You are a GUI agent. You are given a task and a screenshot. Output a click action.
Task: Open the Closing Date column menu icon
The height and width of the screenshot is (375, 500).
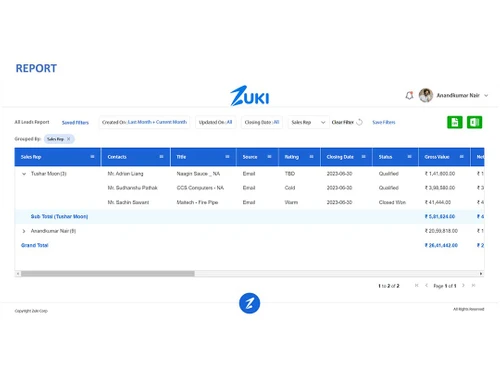pos(364,157)
